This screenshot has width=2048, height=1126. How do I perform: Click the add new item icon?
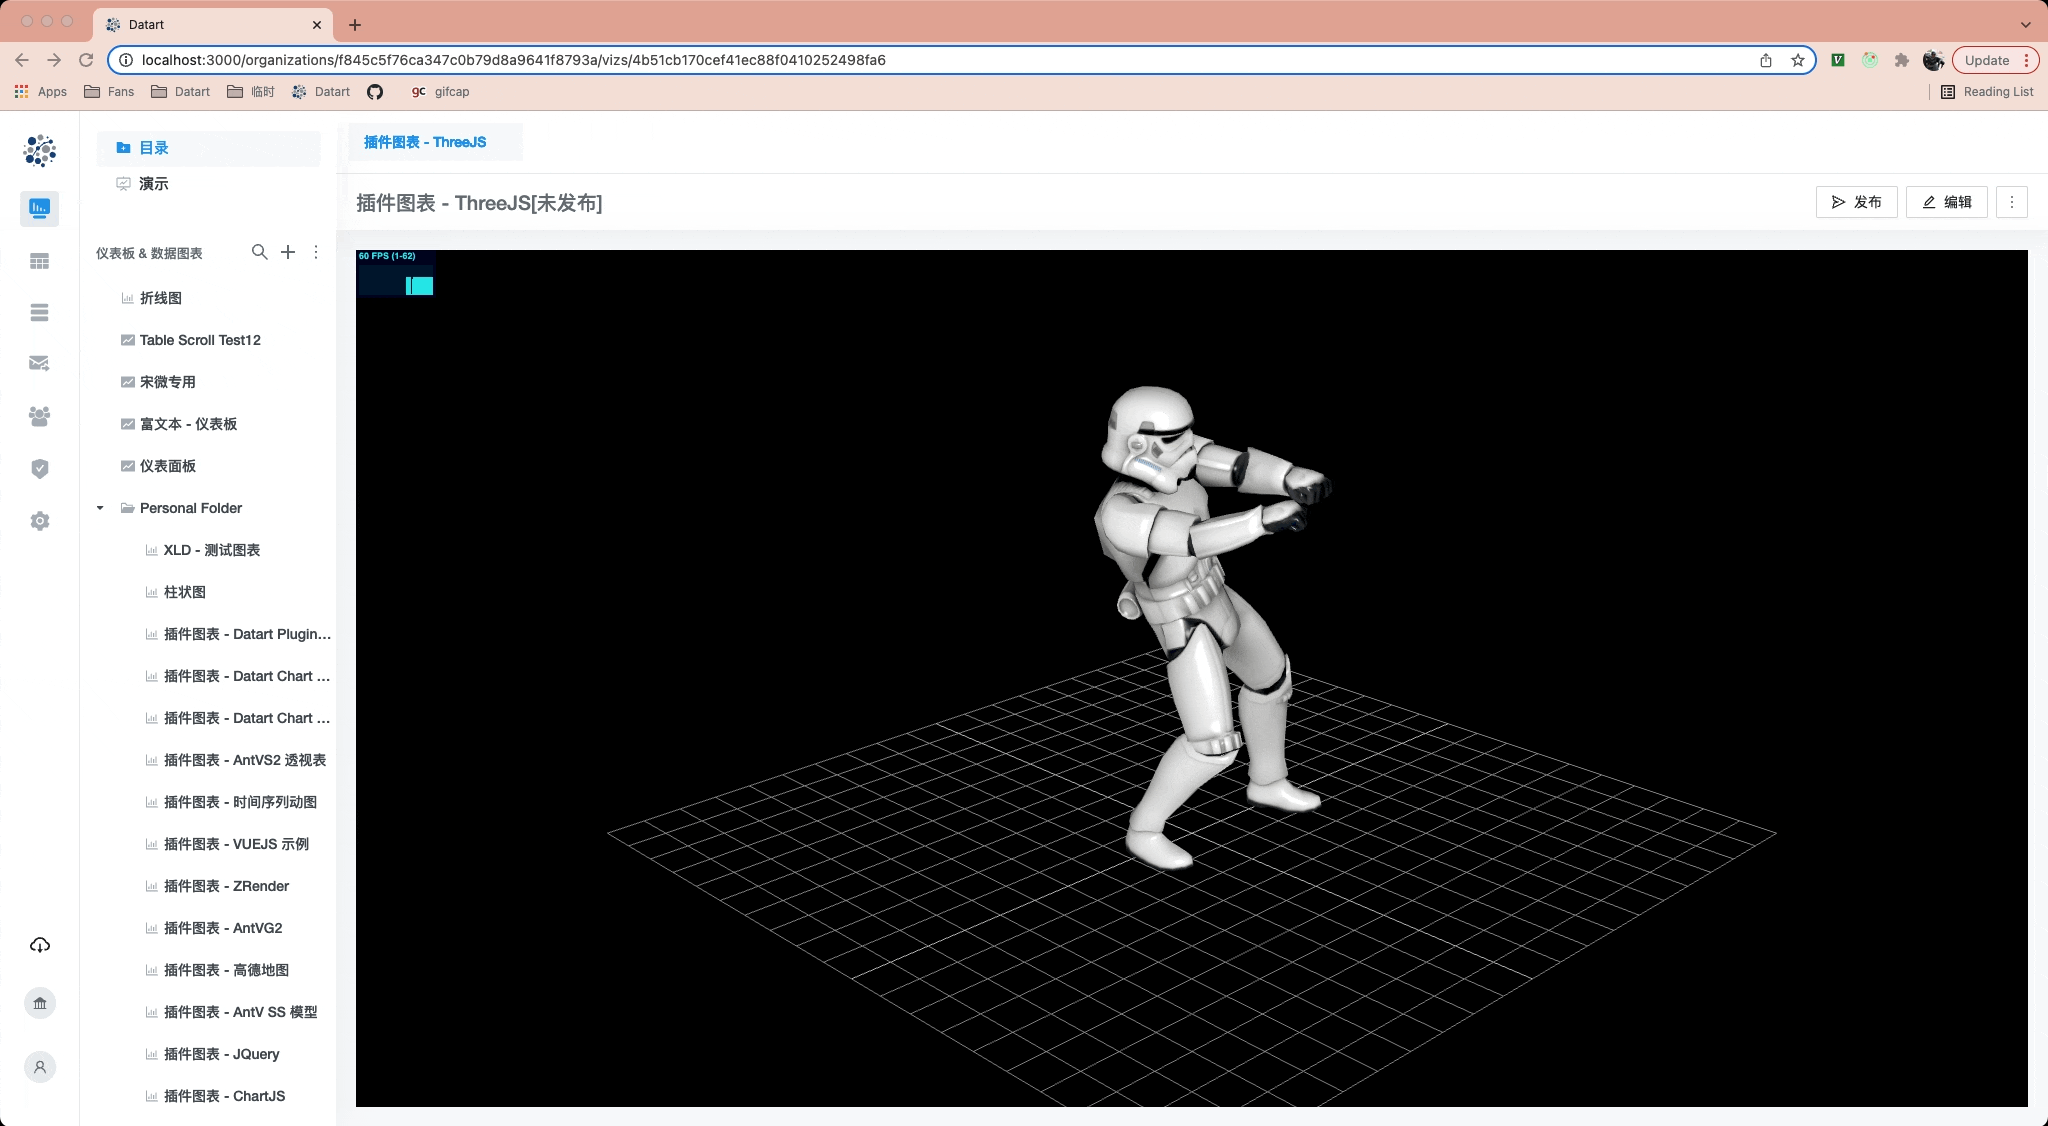point(287,251)
